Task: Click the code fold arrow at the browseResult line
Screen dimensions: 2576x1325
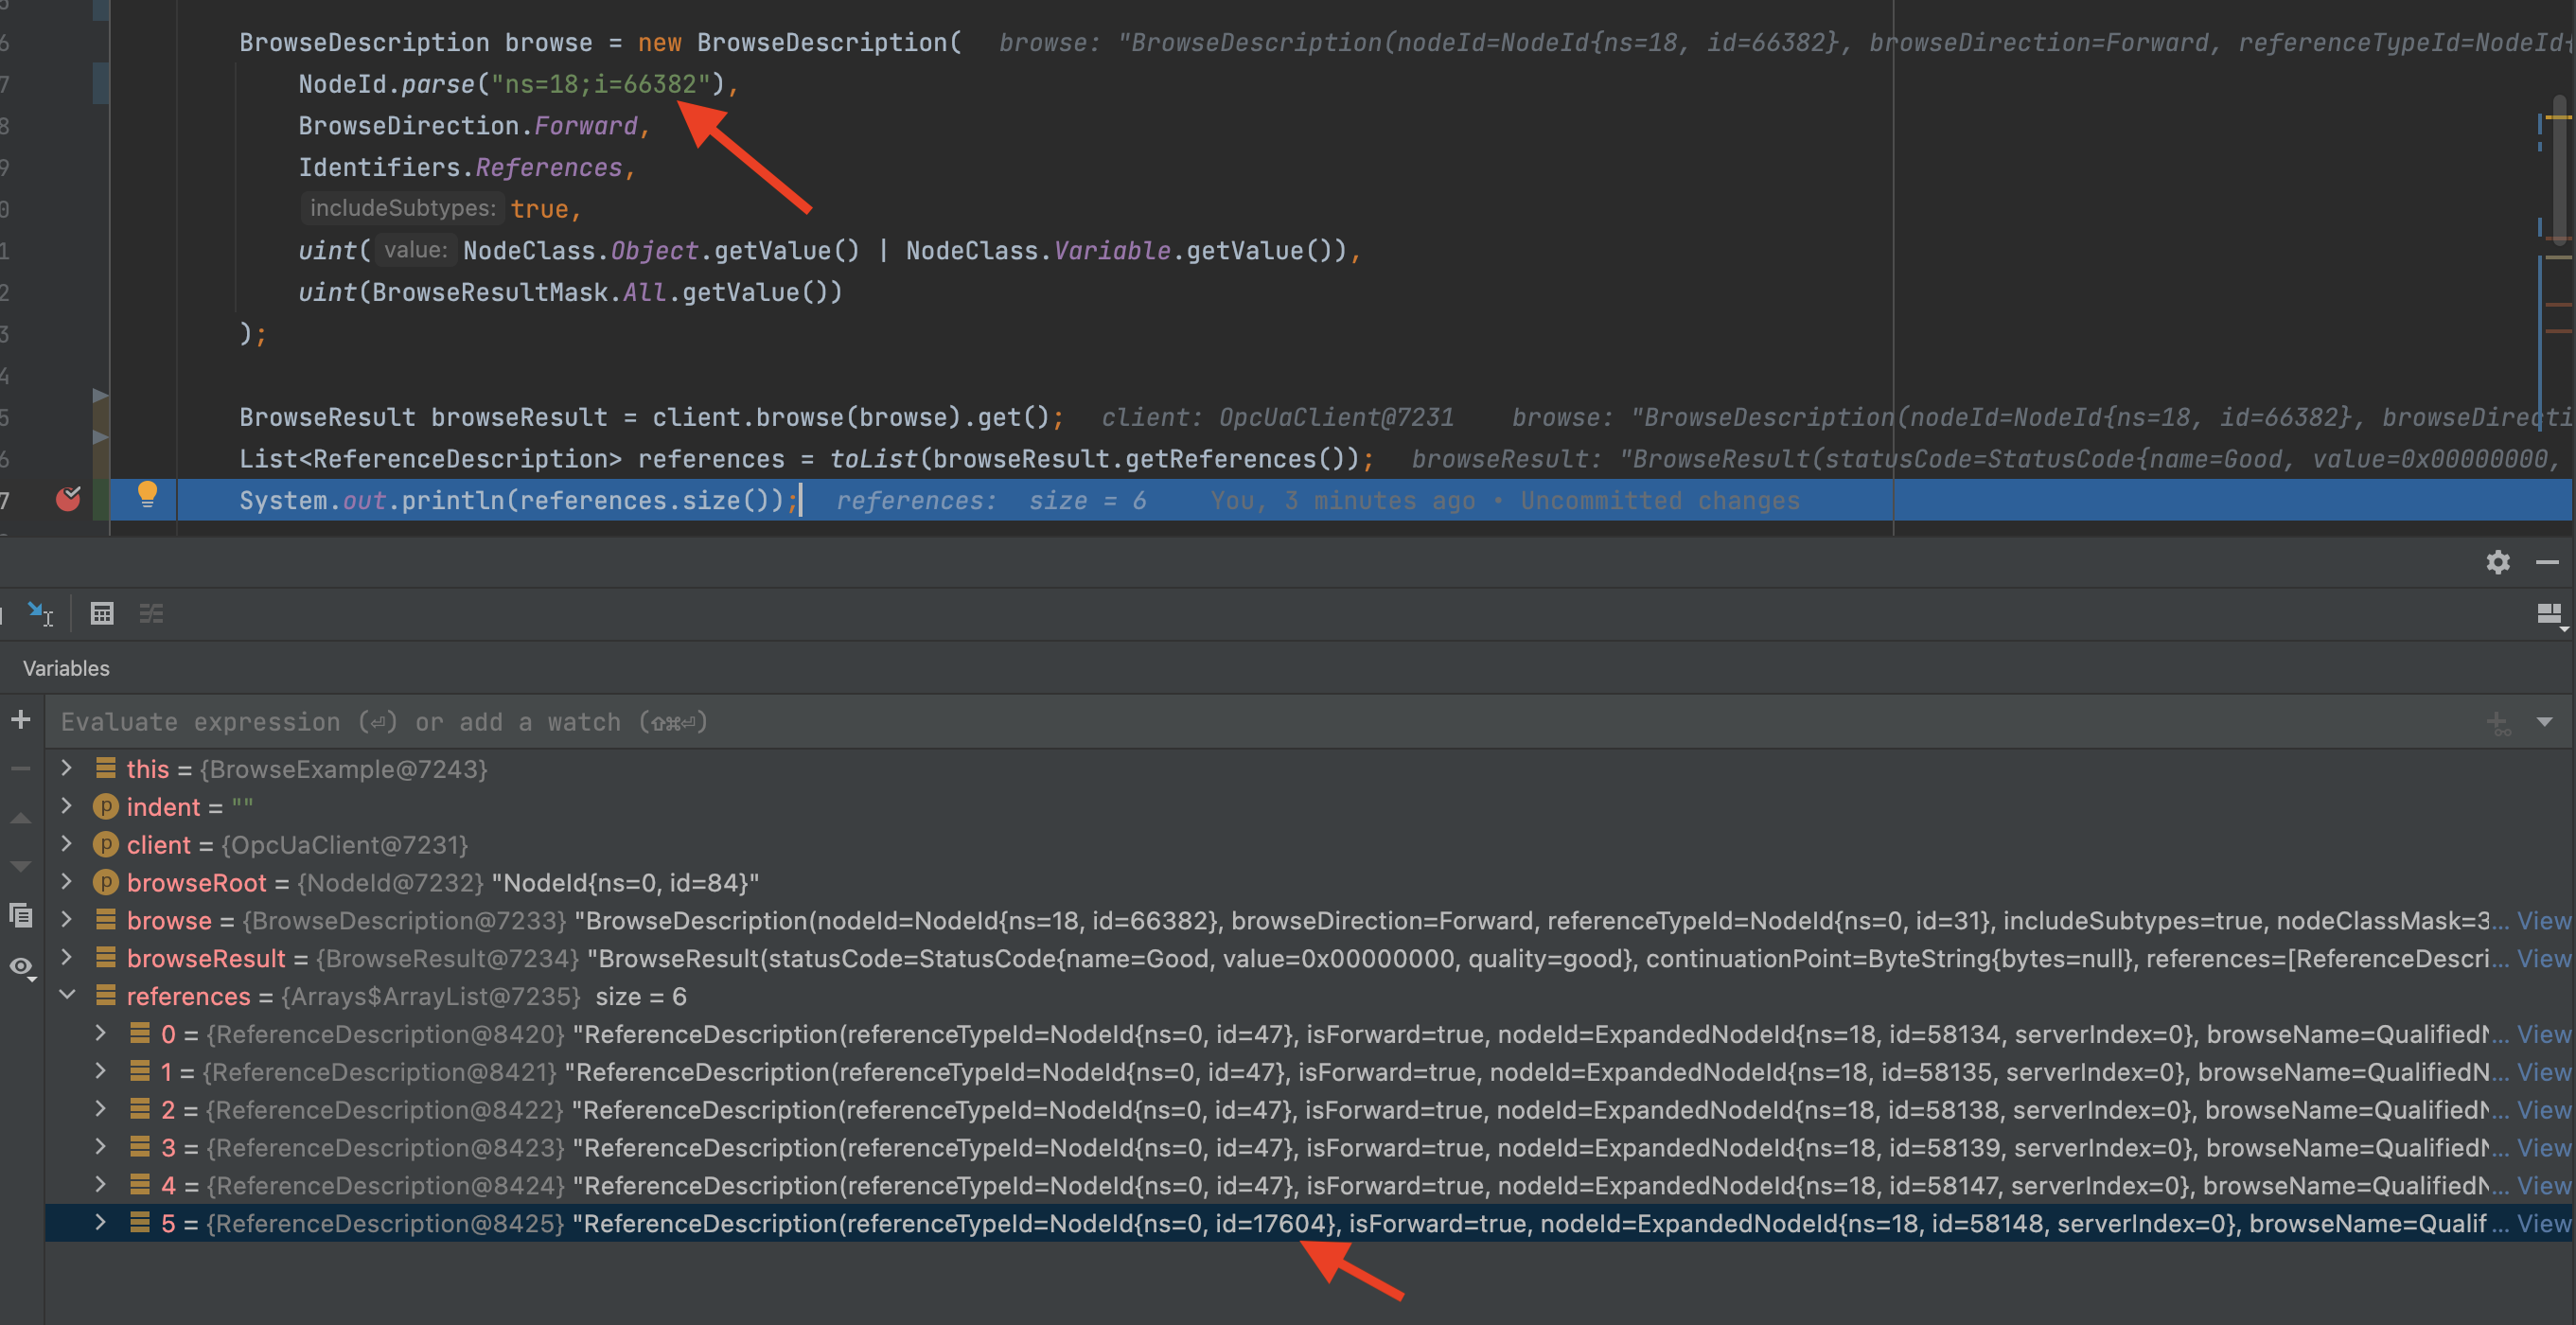Action: (x=100, y=396)
